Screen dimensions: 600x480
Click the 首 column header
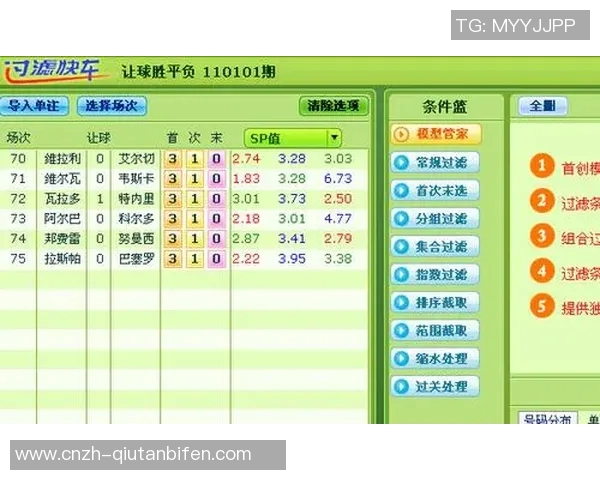(x=173, y=138)
